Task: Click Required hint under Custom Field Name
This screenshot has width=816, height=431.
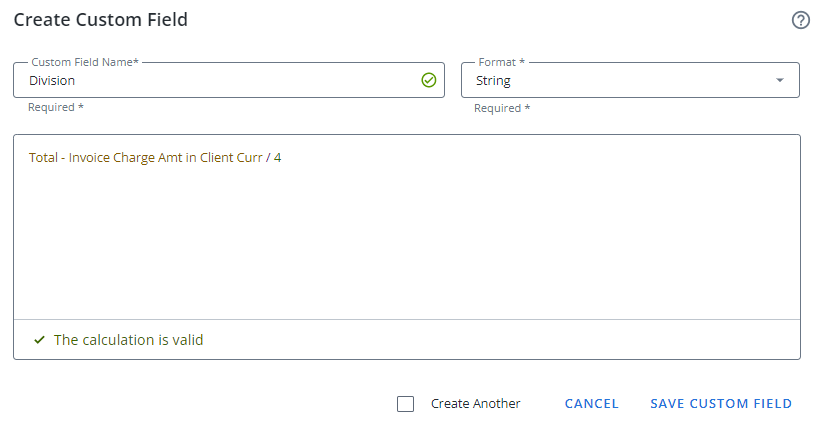Action: [56, 107]
